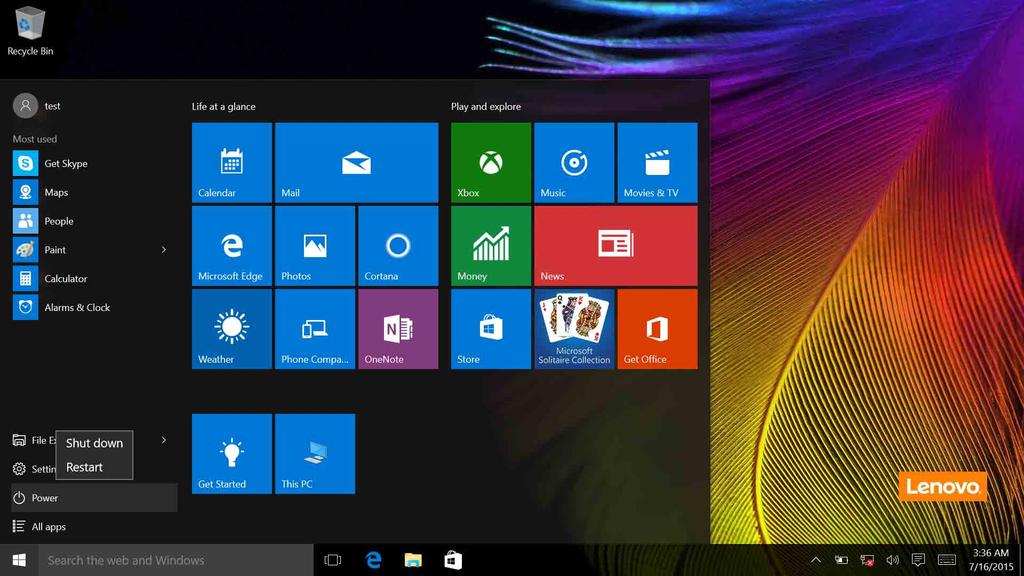
Task: Launch the Microsoft Edge tile
Action: point(232,246)
